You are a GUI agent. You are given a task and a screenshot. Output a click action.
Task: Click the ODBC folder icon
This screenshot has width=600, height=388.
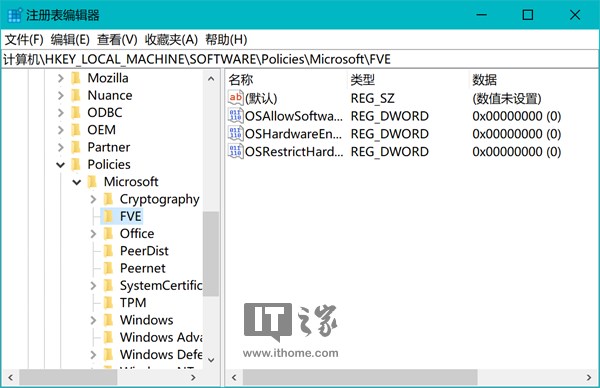tap(76, 112)
